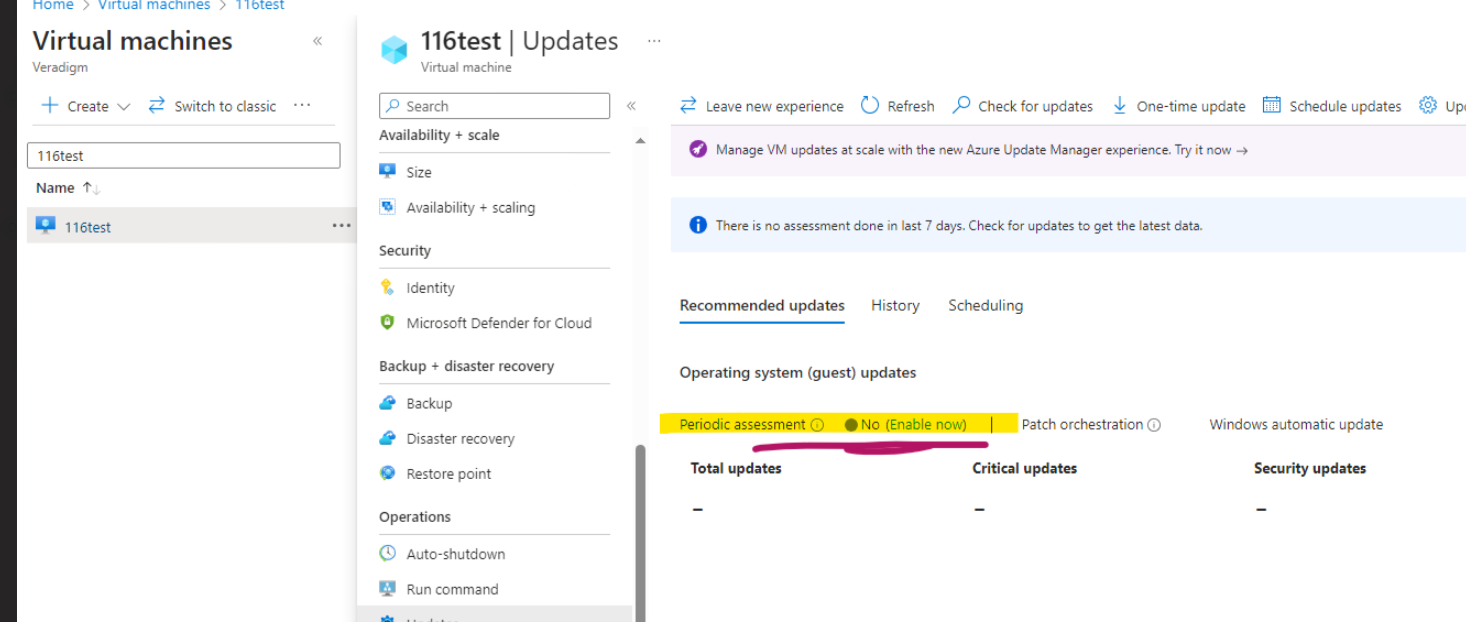The height and width of the screenshot is (622, 1466).
Task: Click the 116test virtual machine cube icon
Action: [394, 49]
